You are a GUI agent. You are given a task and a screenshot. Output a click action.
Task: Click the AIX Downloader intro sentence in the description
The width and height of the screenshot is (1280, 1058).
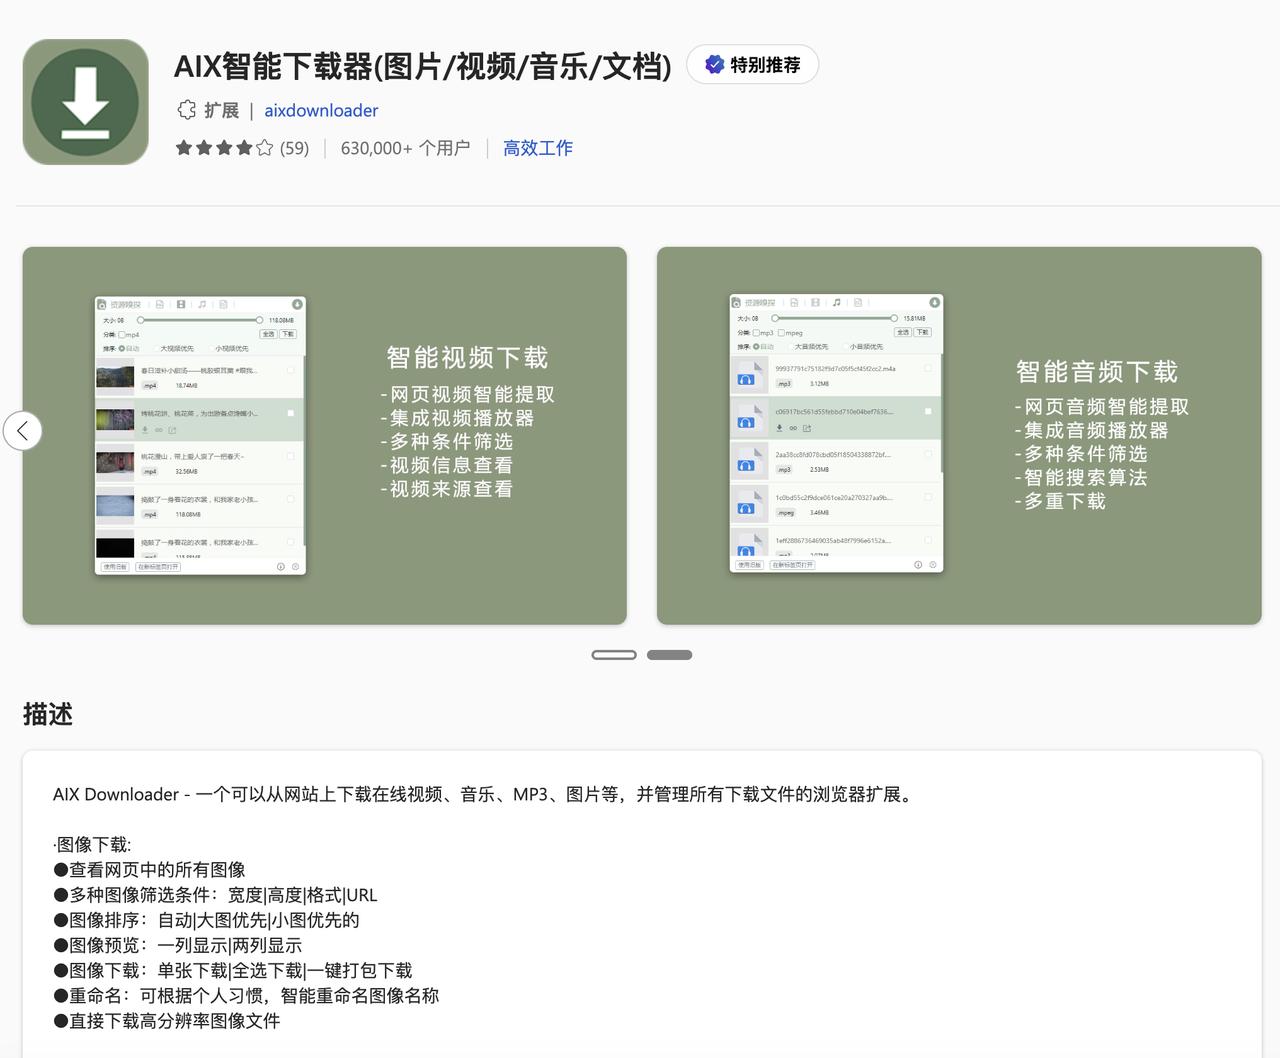click(484, 794)
